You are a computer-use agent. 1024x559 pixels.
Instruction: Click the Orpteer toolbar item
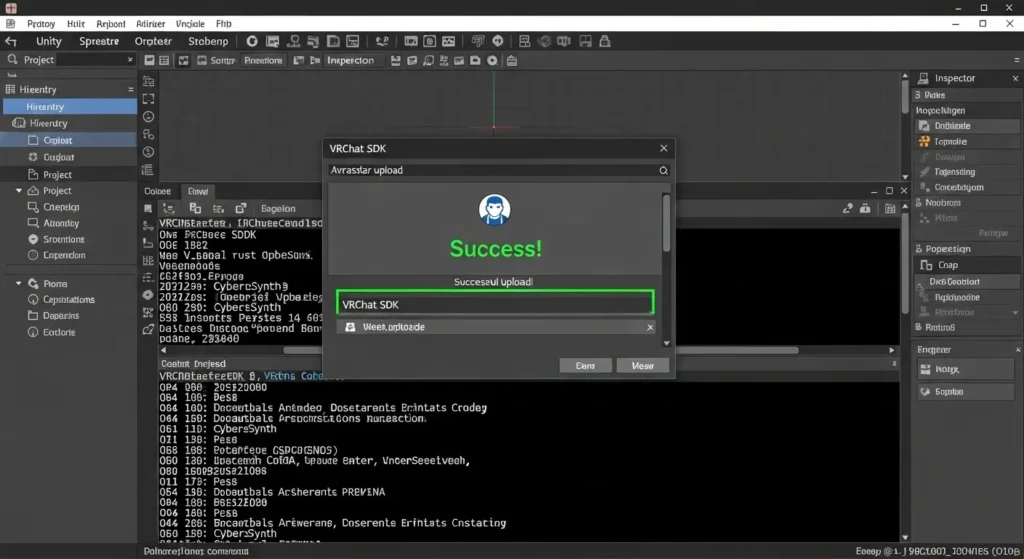click(153, 41)
